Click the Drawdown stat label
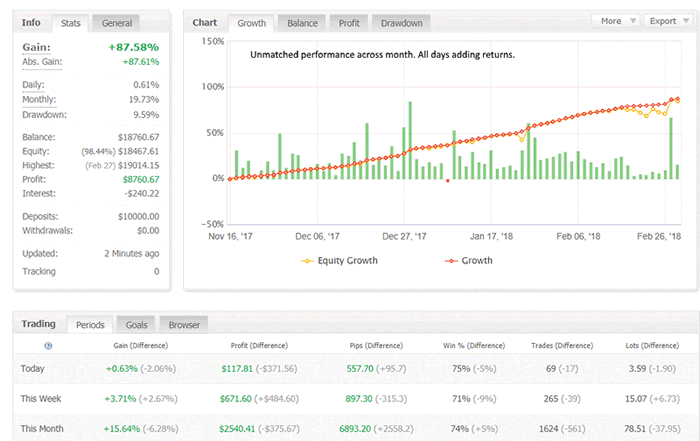The height and width of the screenshot is (441, 700). (46, 114)
